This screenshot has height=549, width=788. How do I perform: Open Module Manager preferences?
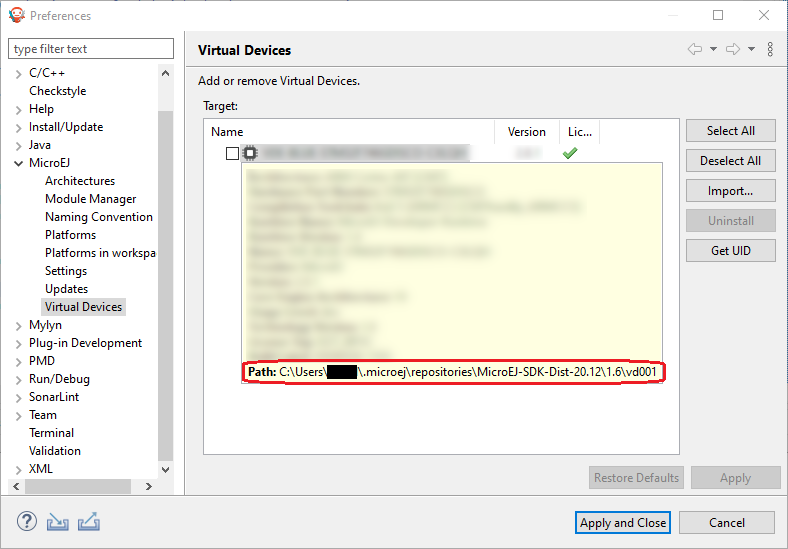click(x=90, y=199)
